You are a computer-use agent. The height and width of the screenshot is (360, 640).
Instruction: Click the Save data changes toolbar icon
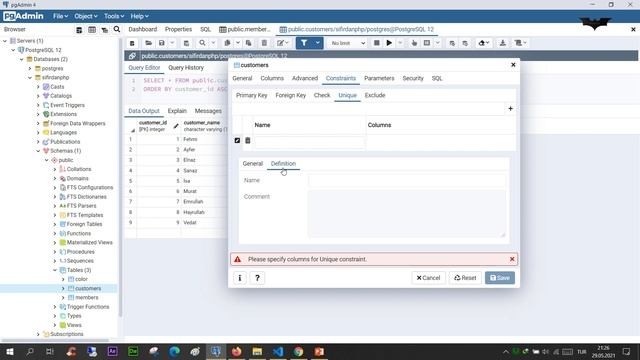click(x=186, y=43)
